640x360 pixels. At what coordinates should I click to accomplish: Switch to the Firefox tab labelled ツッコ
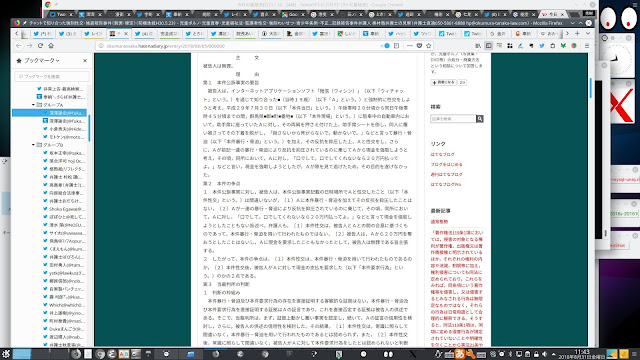click(423, 33)
